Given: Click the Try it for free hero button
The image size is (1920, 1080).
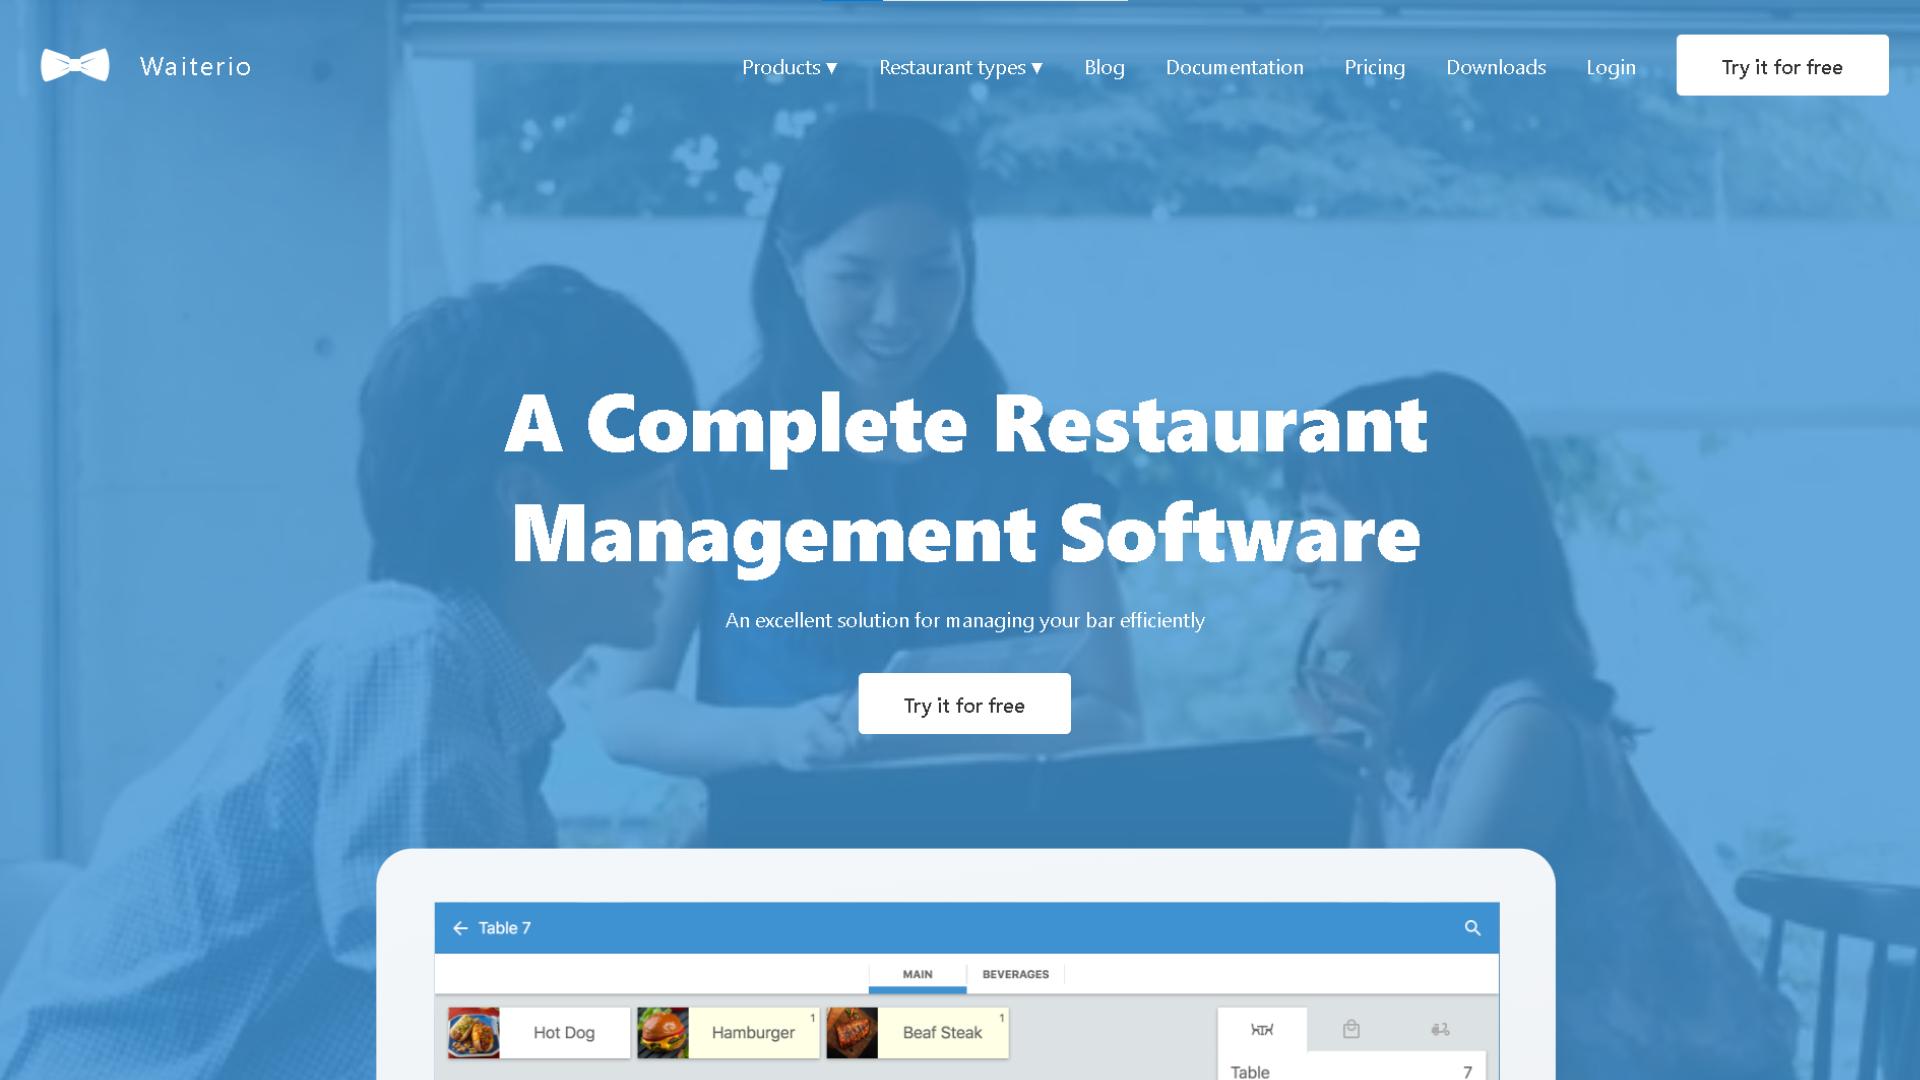Looking at the screenshot, I should (x=964, y=704).
